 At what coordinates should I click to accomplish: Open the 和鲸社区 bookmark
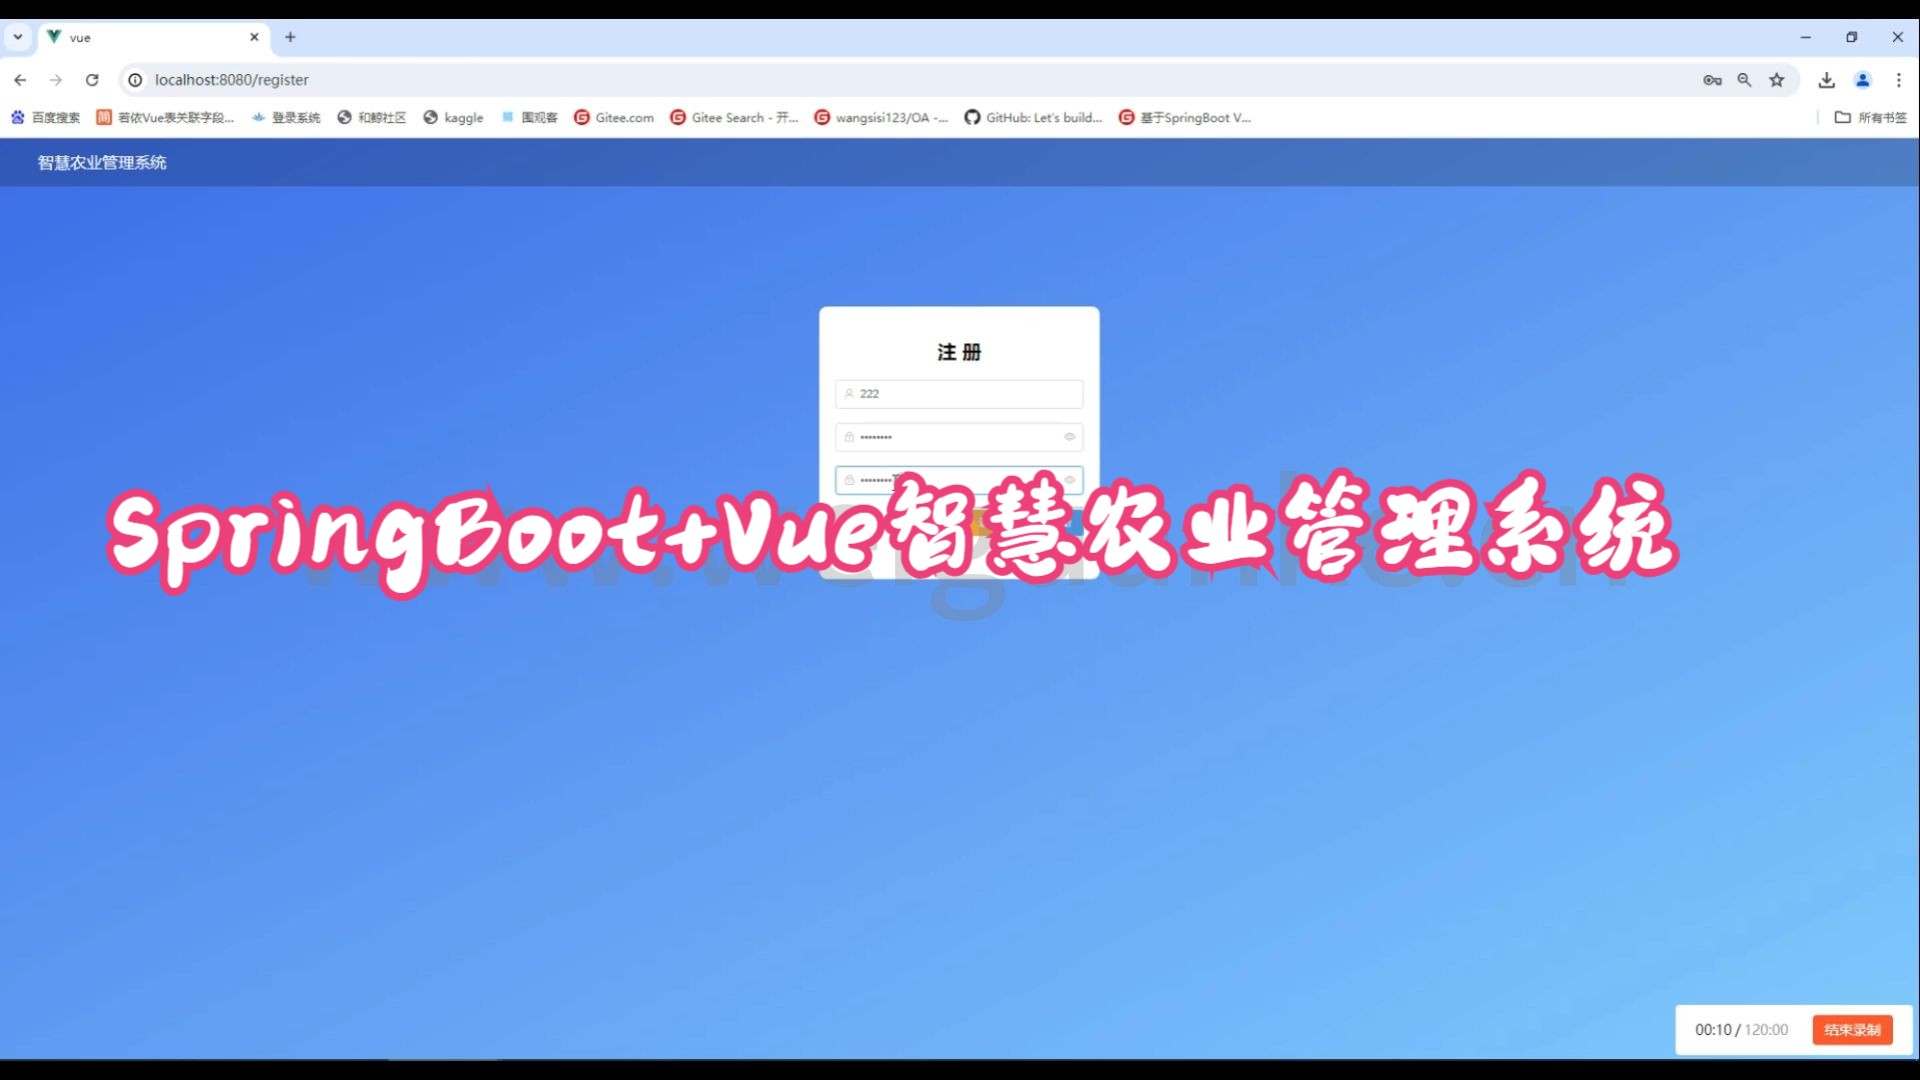click(372, 118)
